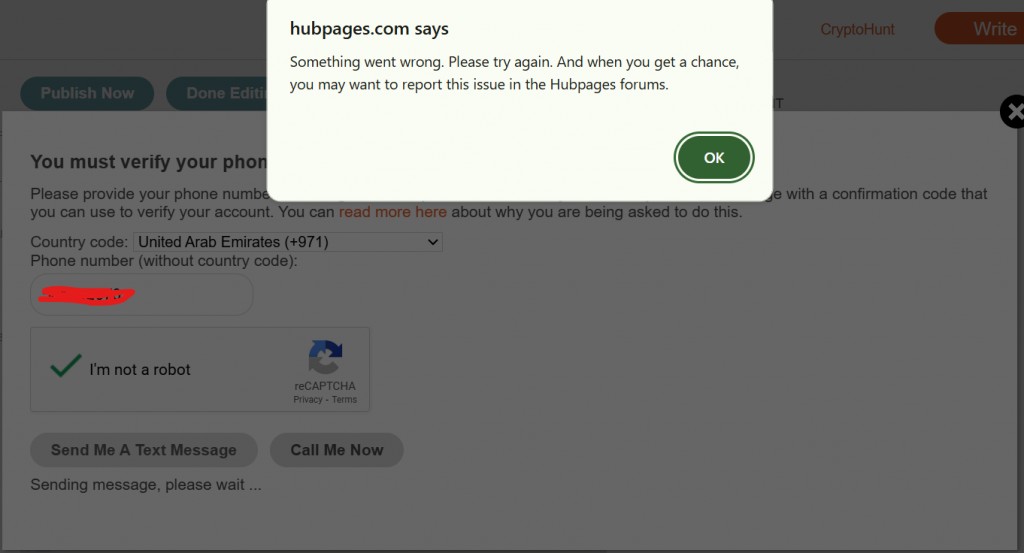This screenshot has width=1024, height=553.
Task: Click Send Me A Text Message
Action: (144, 450)
